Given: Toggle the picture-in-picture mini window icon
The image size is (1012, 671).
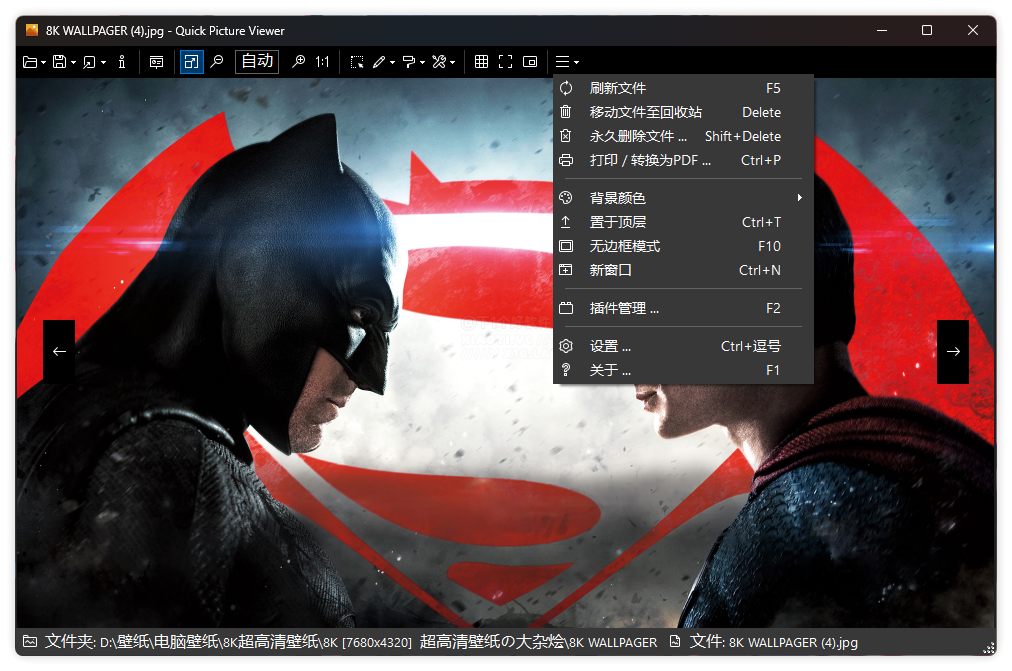Looking at the screenshot, I should 530,62.
